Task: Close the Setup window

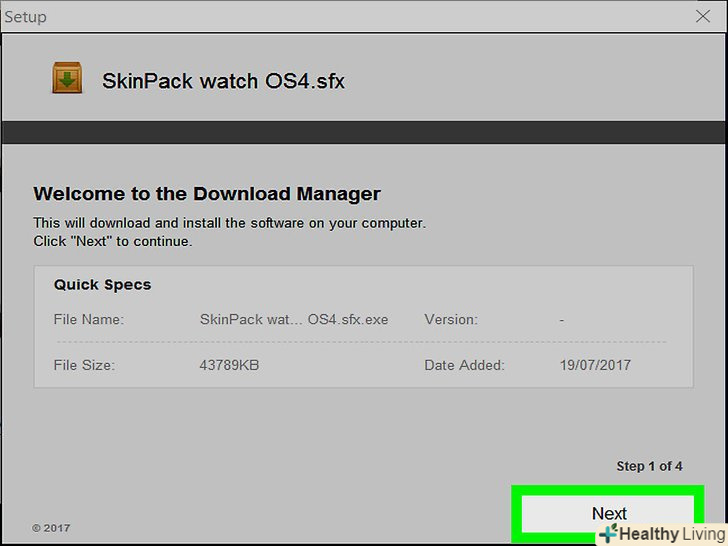Action: click(703, 17)
